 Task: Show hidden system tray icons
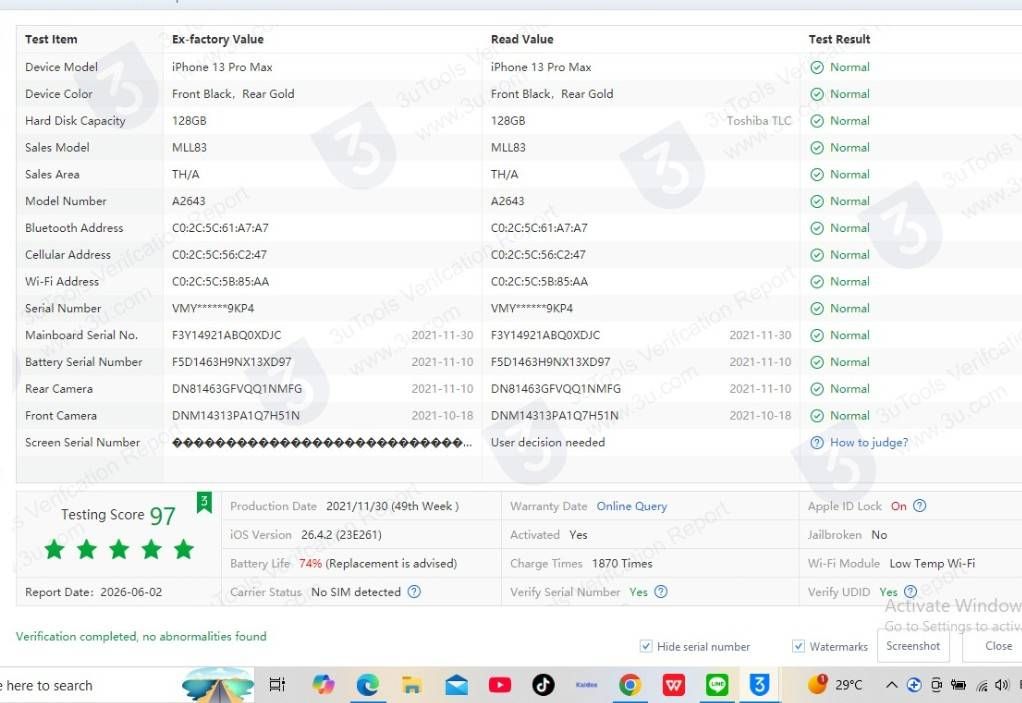892,685
